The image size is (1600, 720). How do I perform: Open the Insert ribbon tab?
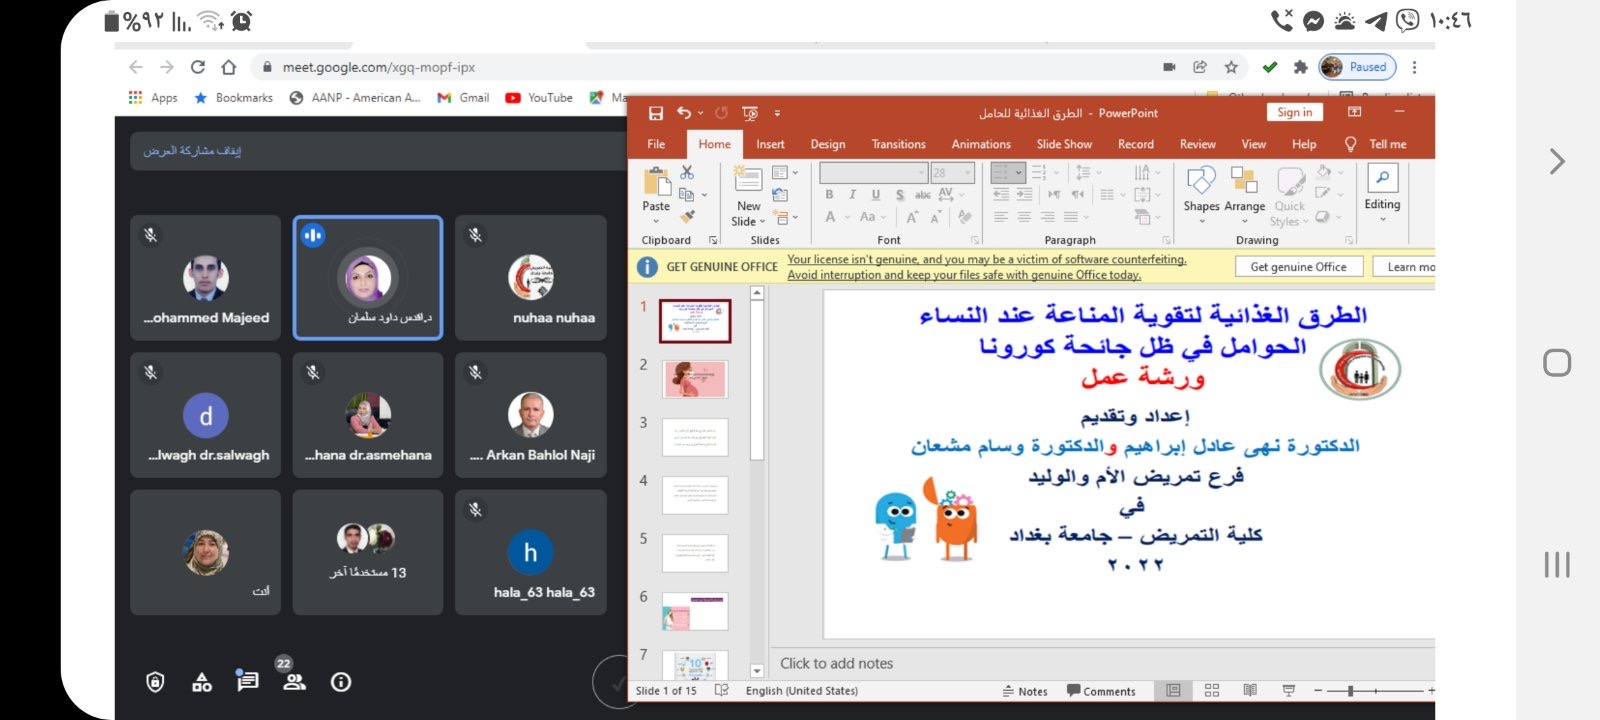tap(770, 144)
